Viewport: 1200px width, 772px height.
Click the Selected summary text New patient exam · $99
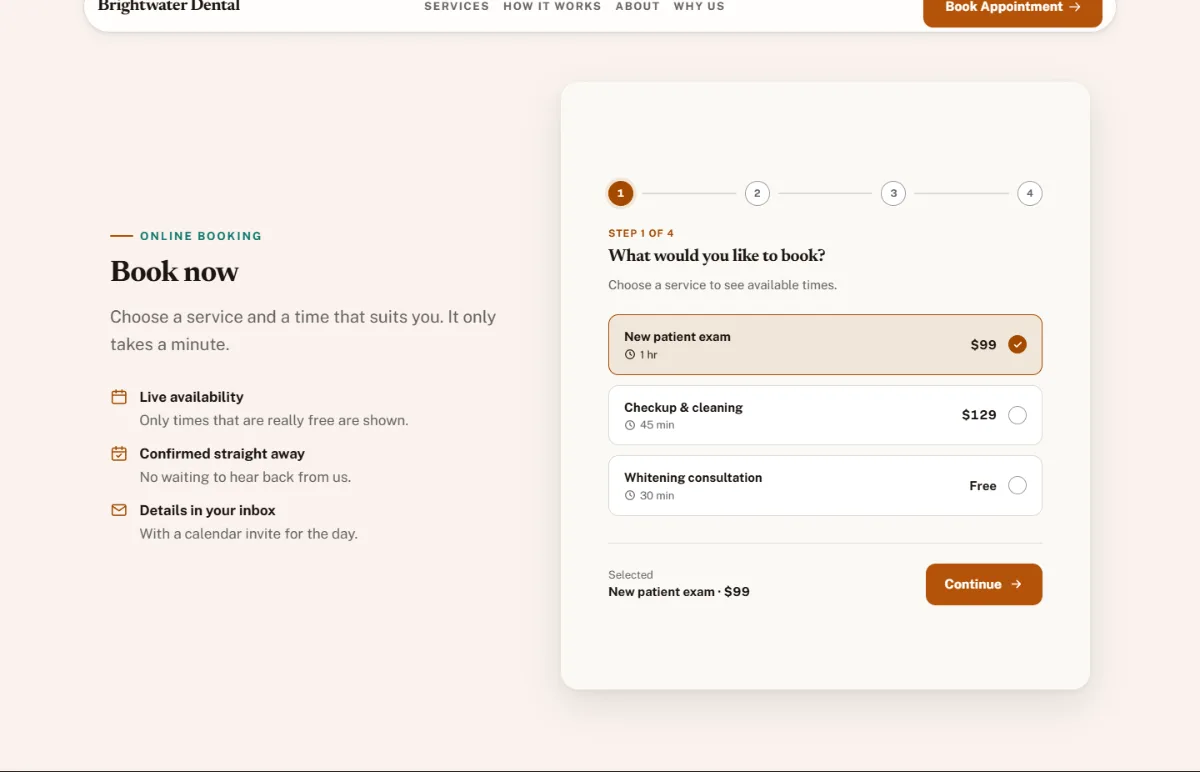click(x=679, y=592)
